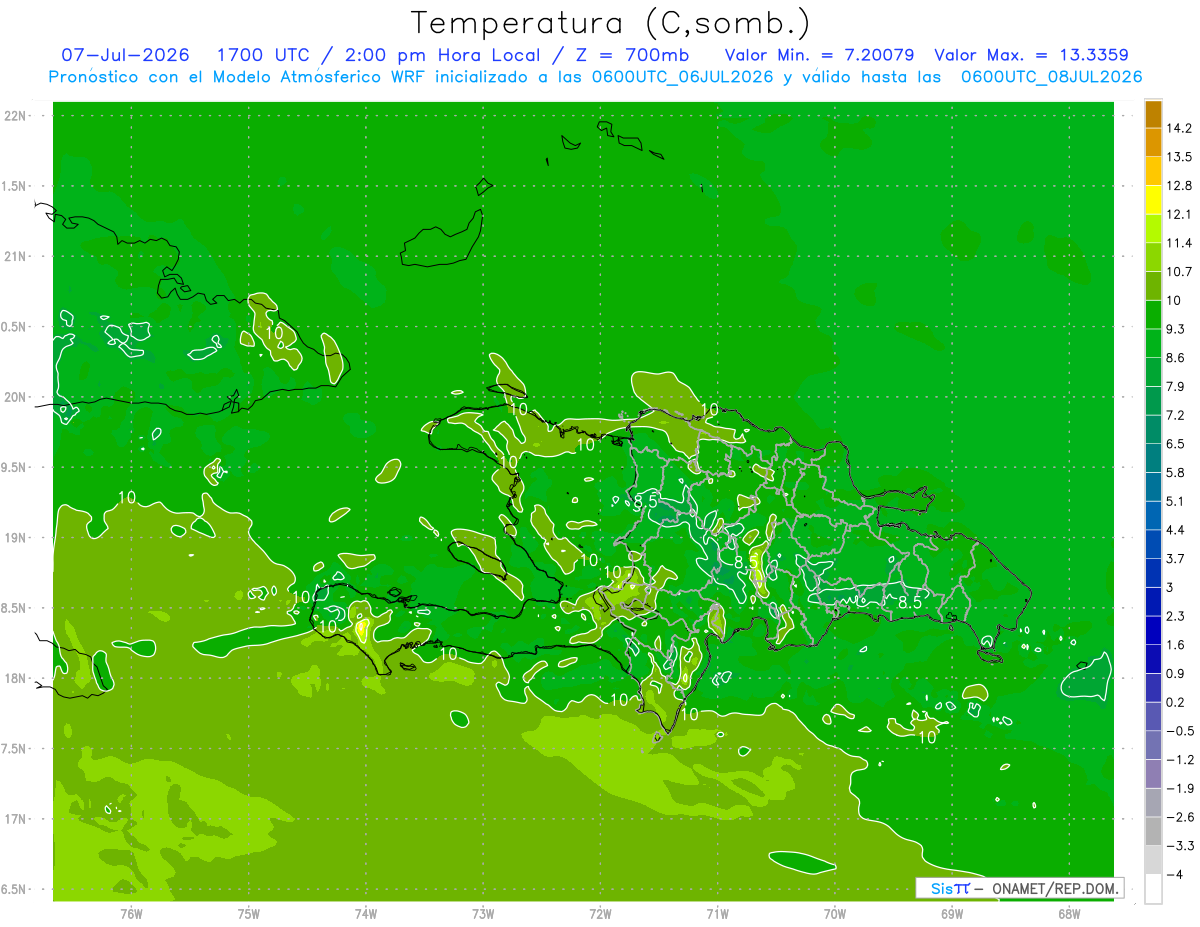This screenshot has width=1200, height=927.
Task: Click the '19N' latitude label
Action: point(15,538)
